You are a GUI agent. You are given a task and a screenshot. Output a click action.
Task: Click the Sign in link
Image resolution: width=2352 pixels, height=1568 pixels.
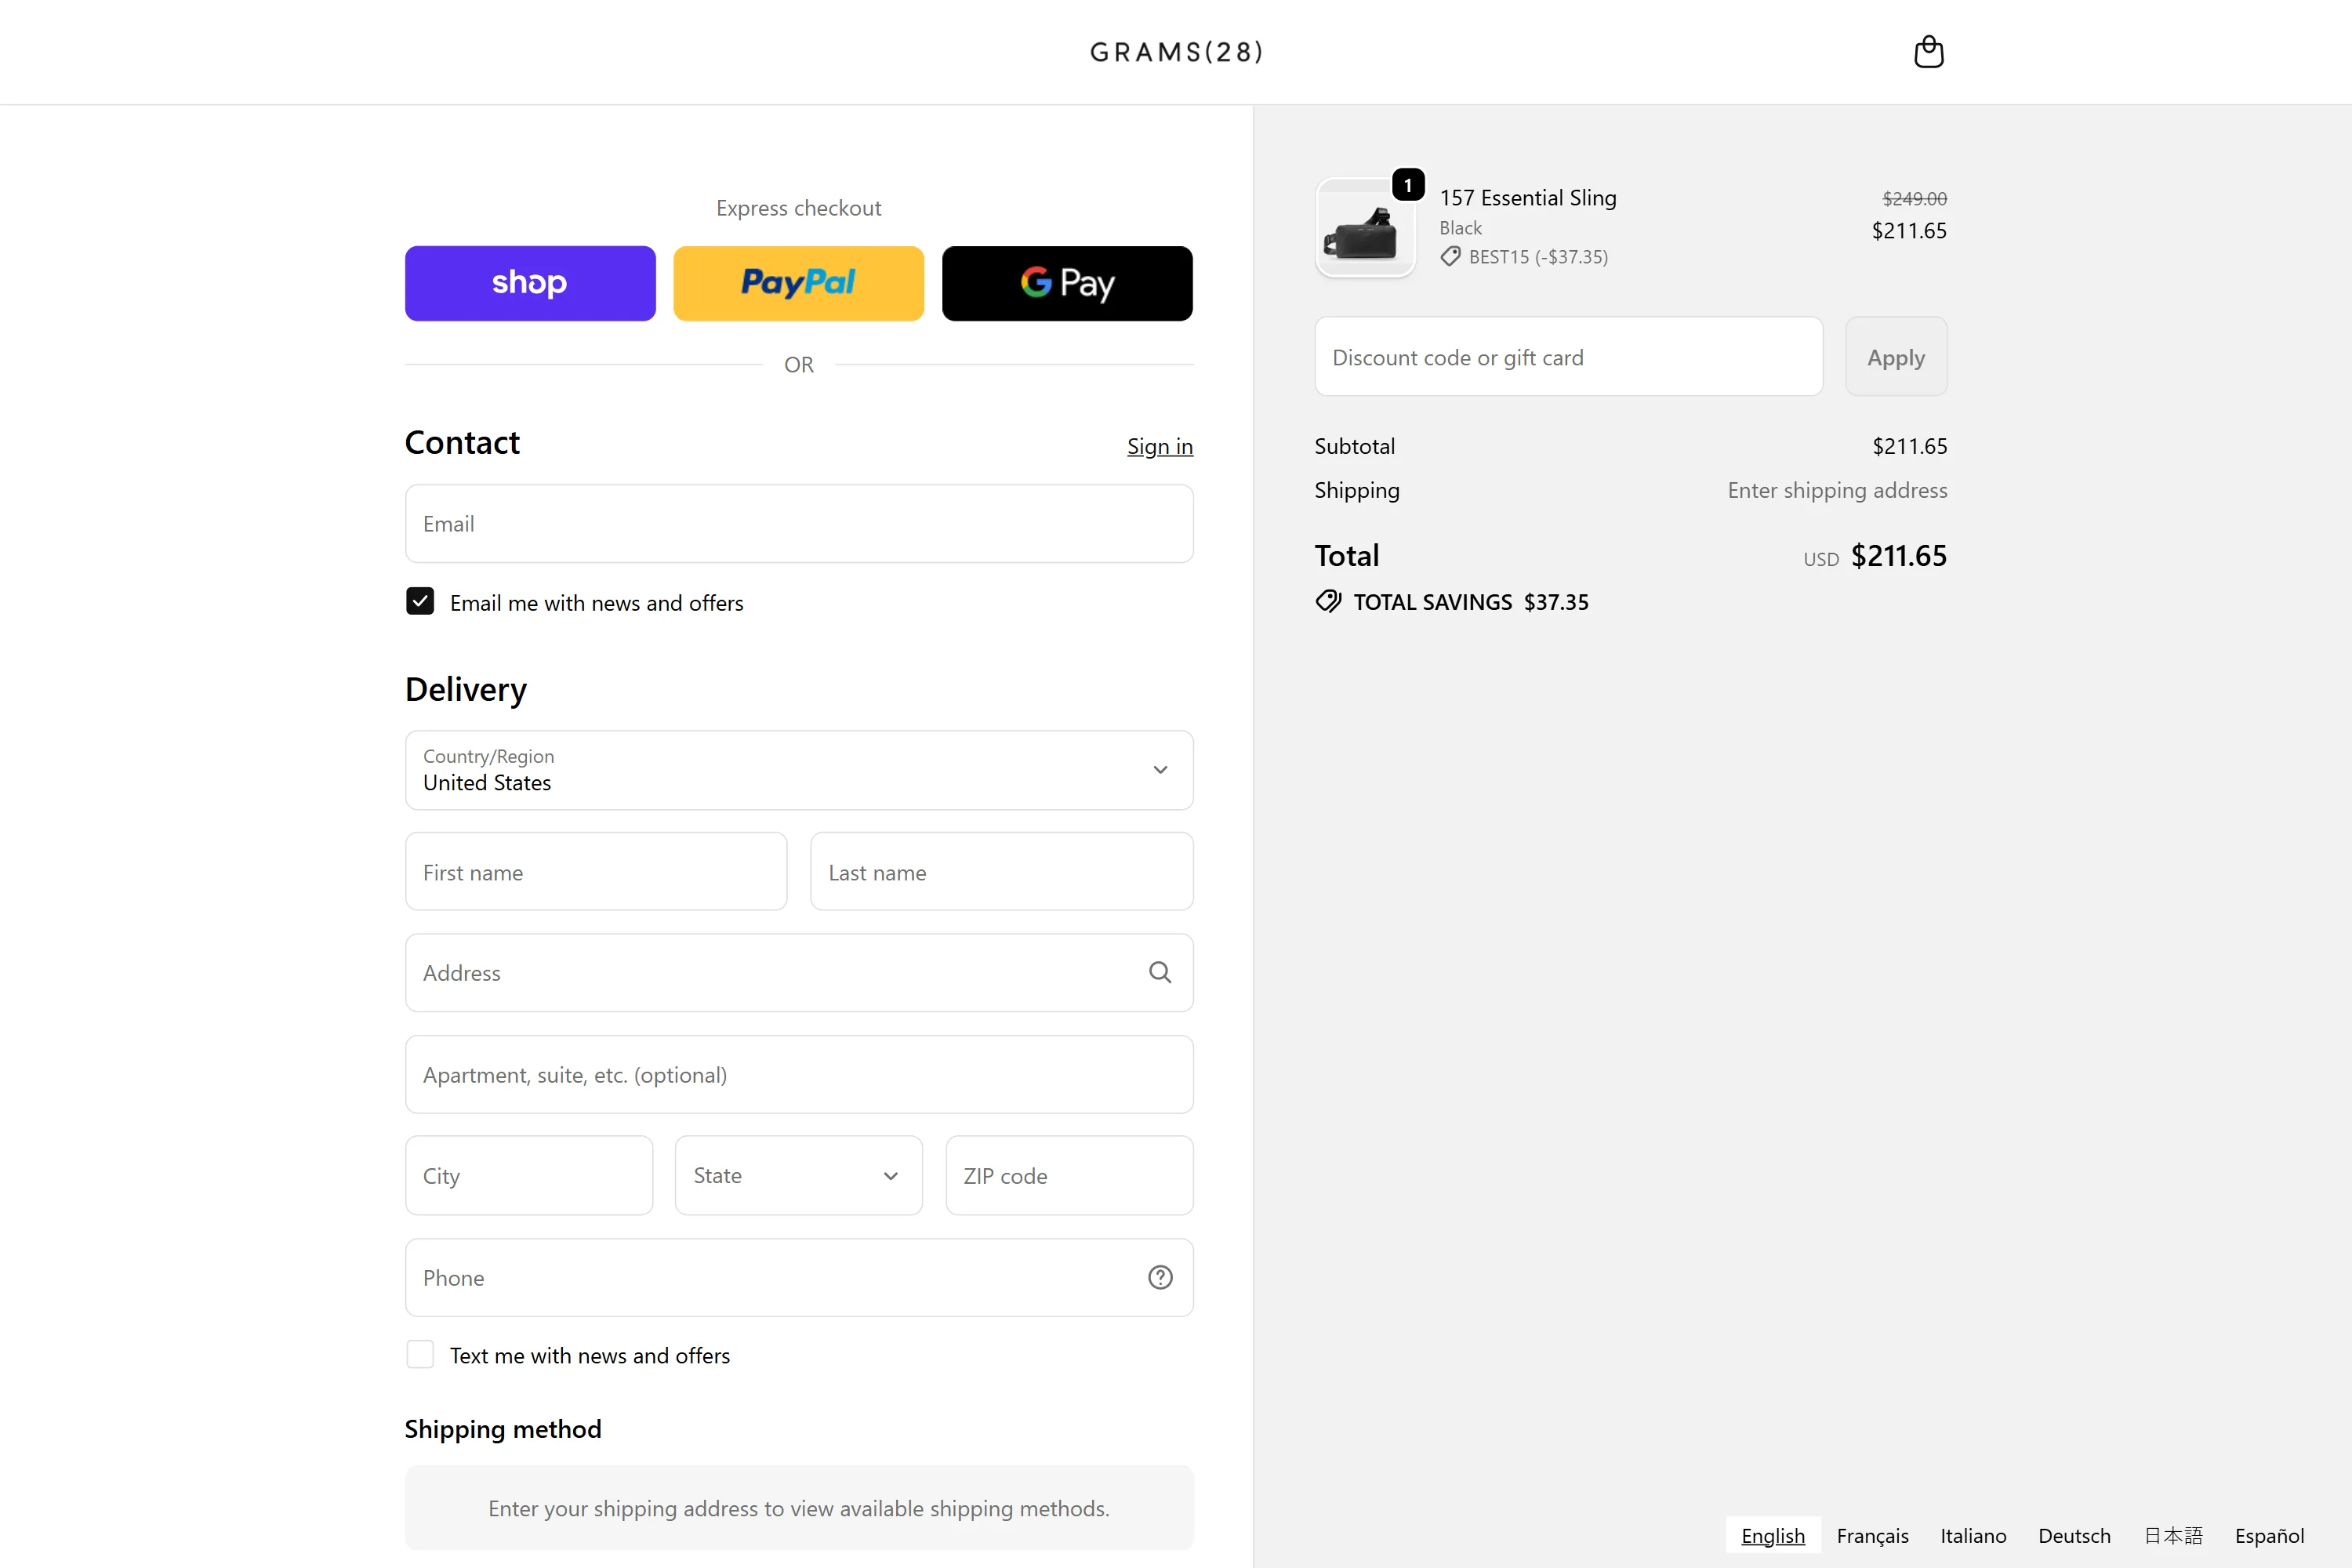[x=1159, y=446]
